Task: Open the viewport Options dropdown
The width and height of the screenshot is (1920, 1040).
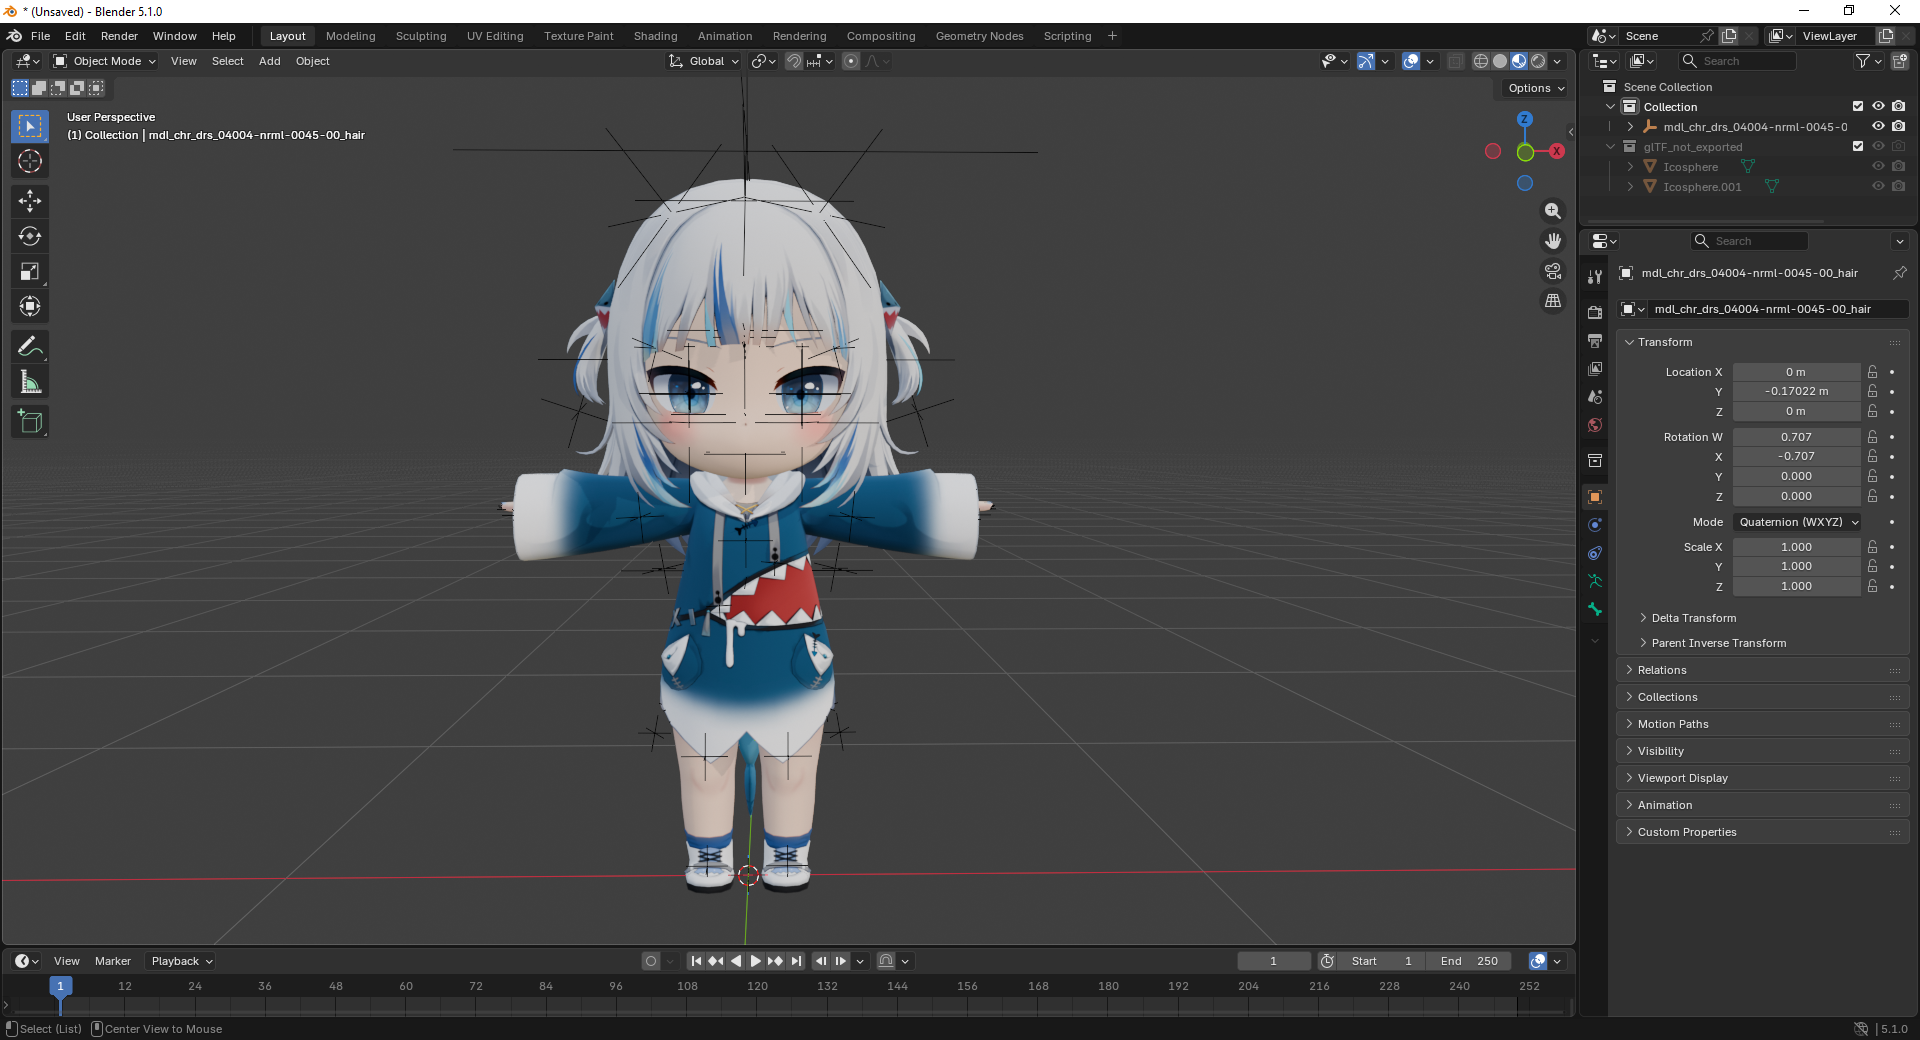Action: pyautogui.click(x=1536, y=88)
